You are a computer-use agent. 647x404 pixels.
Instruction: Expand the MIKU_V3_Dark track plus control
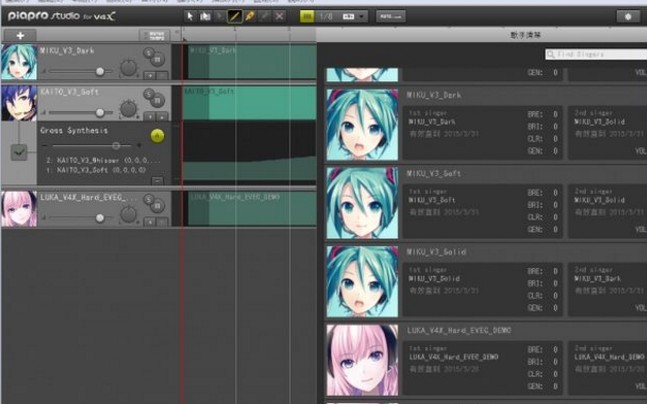coord(149,75)
